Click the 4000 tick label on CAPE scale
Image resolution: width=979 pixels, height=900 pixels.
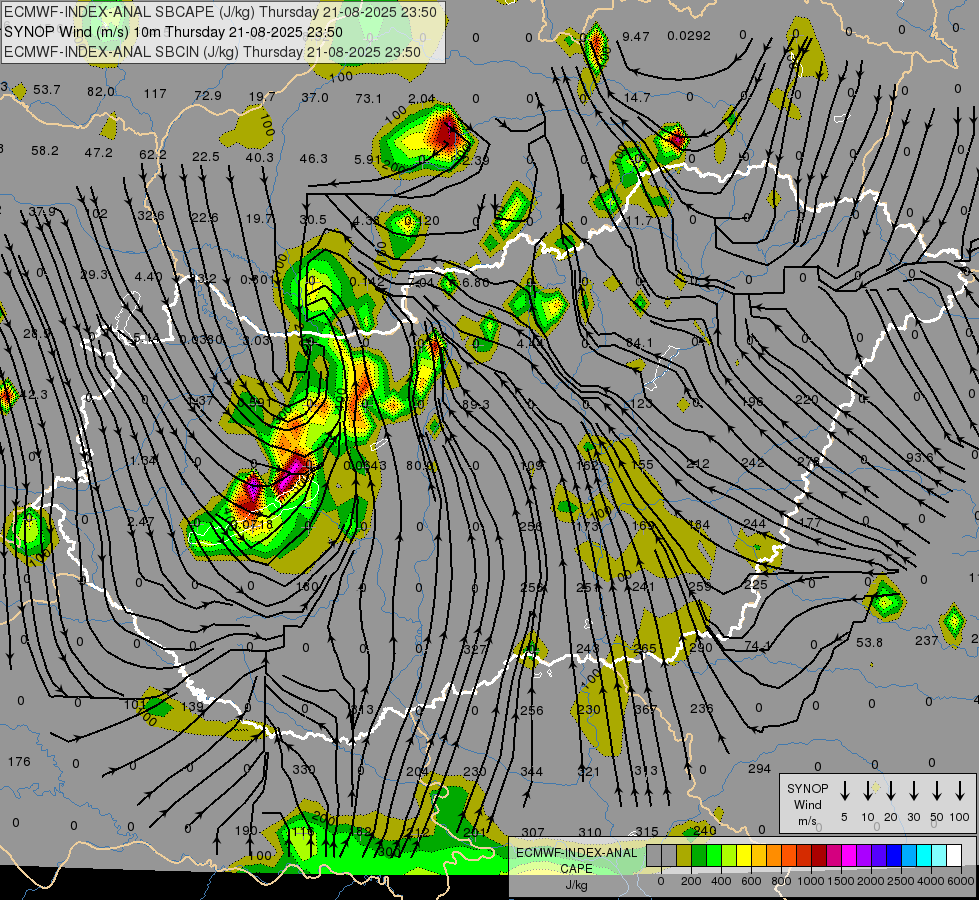[930, 881]
